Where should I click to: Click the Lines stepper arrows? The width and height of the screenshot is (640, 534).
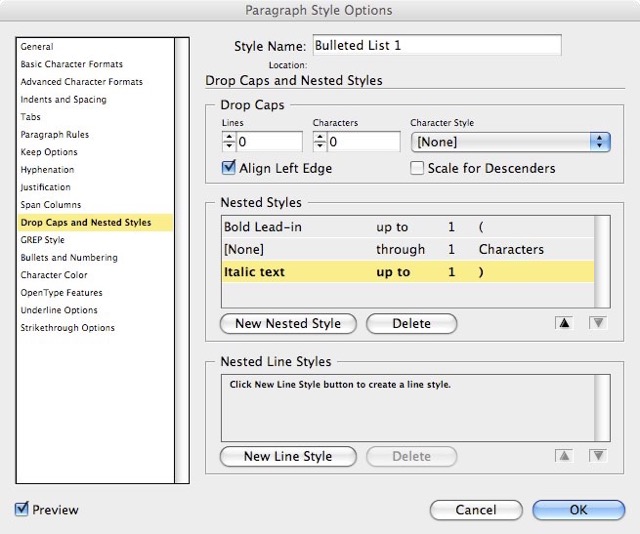pos(227,142)
